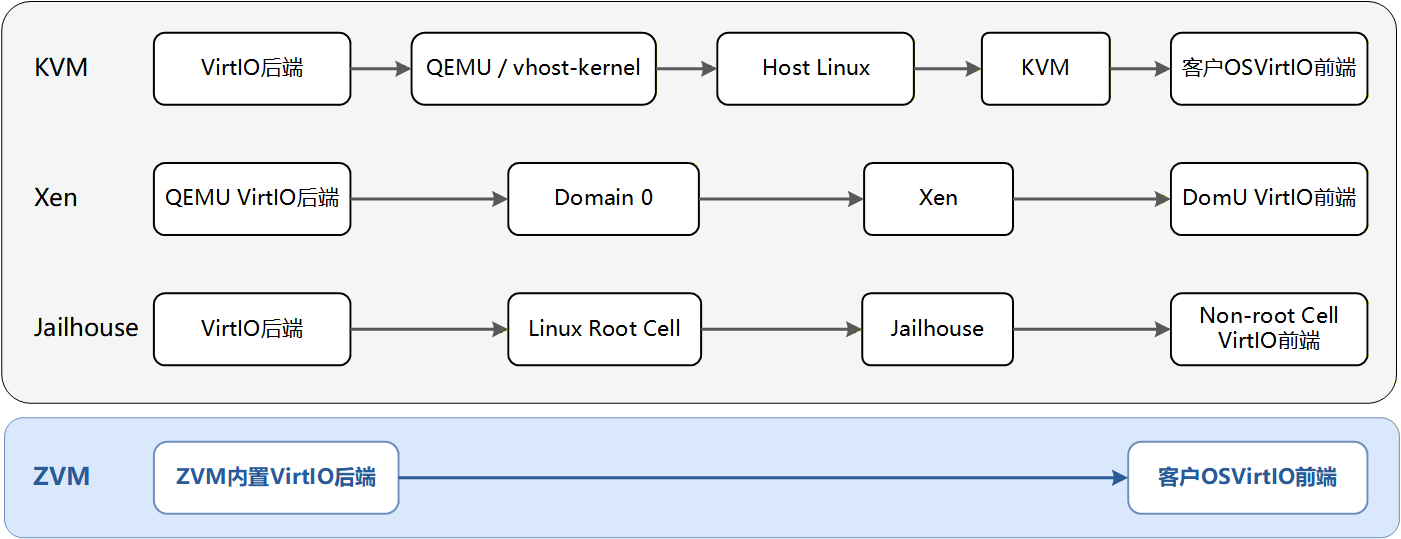Select the KVM hypervisor box
This screenshot has width=1401, height=539.
[1045, 68]
